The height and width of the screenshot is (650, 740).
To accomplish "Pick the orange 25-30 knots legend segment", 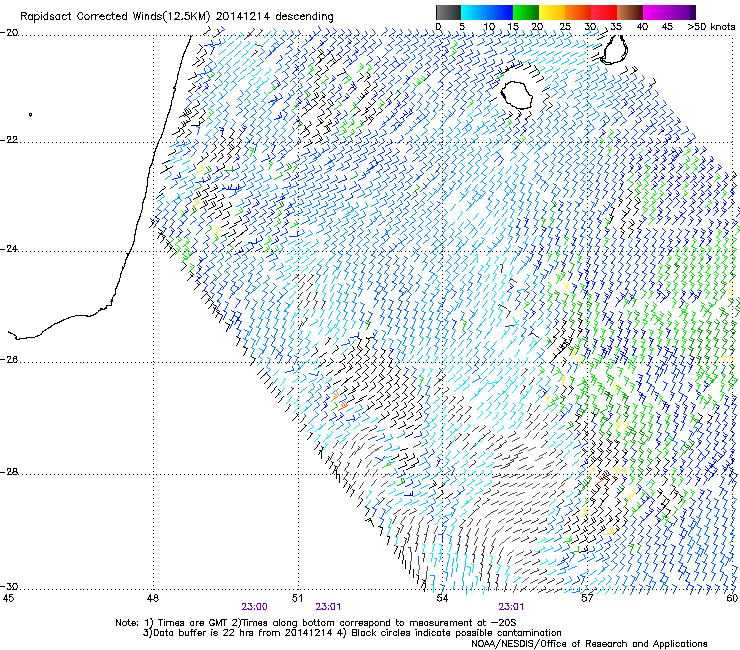I will click(x=578, y=12).
